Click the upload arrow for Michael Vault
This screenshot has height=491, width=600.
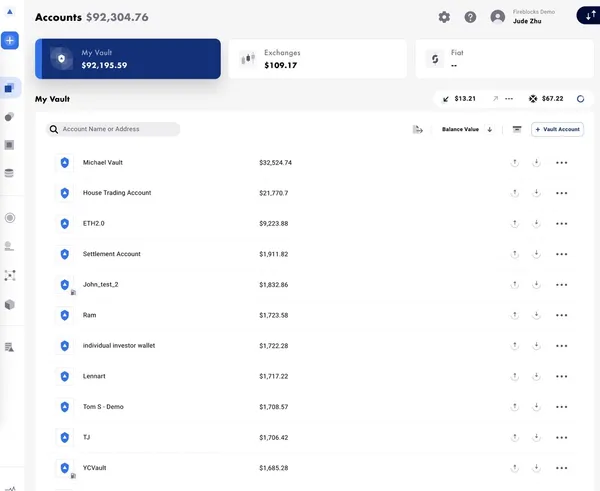coord(515,162)
